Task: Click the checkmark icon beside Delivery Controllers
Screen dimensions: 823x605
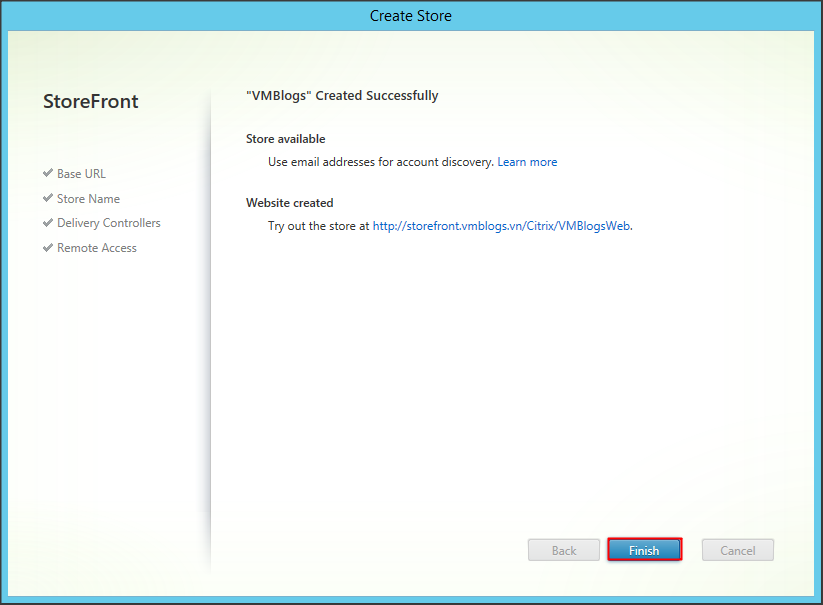Action: click(48, 223)
